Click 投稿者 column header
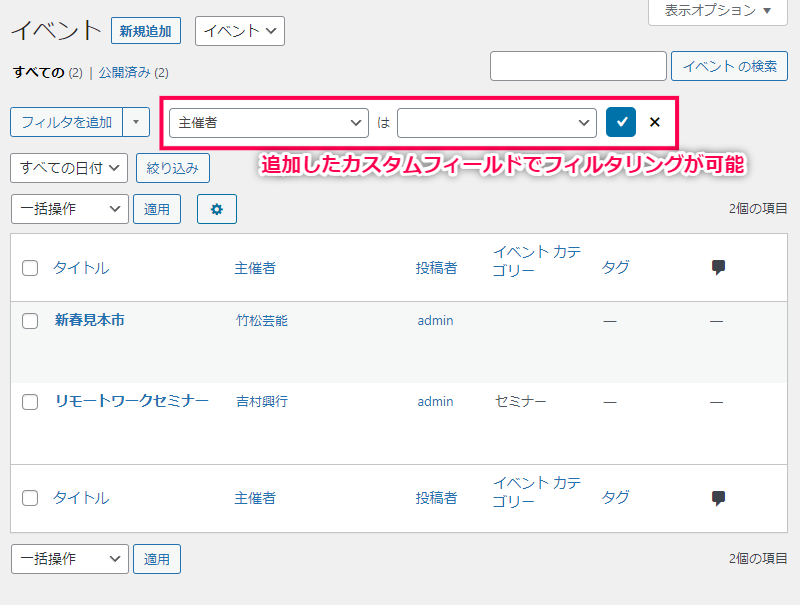The image size is (800, 605). (436, 268)
